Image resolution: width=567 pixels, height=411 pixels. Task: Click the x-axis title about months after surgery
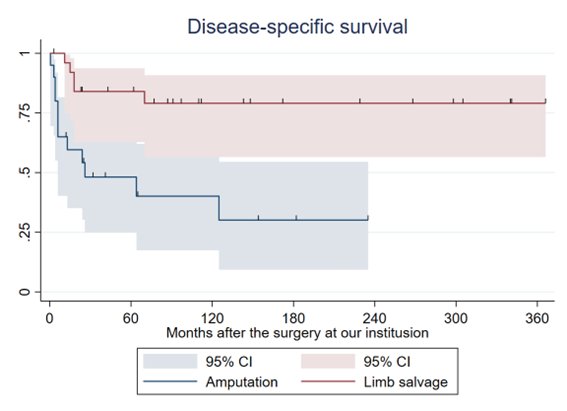pos(297,333)
